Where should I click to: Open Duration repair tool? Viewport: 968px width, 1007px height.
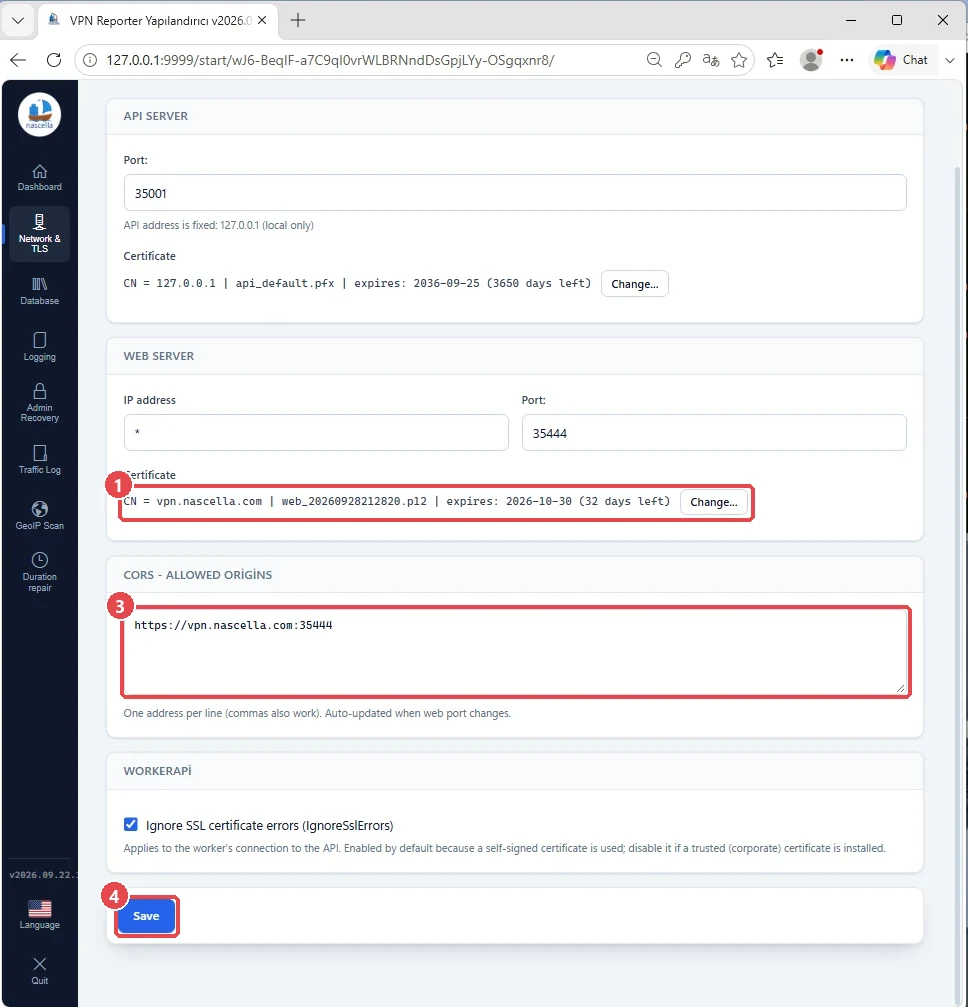[39, 572]
